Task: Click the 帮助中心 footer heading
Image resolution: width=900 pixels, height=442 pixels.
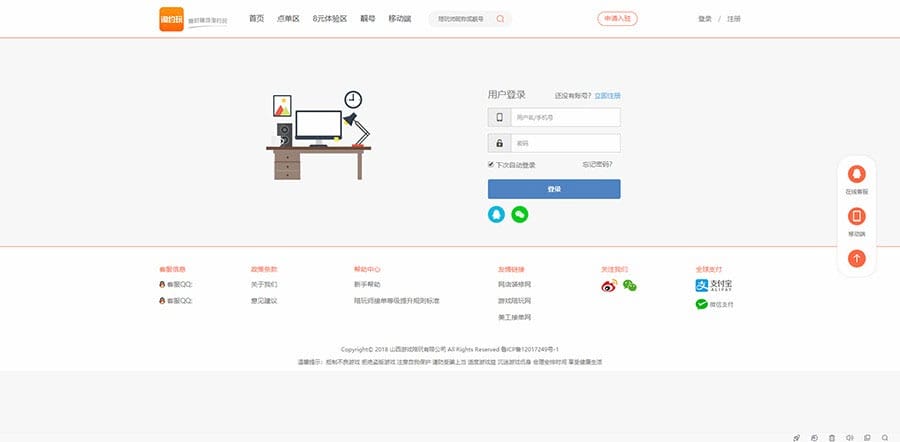Action: pyautogui.click(x=367, y=269)
